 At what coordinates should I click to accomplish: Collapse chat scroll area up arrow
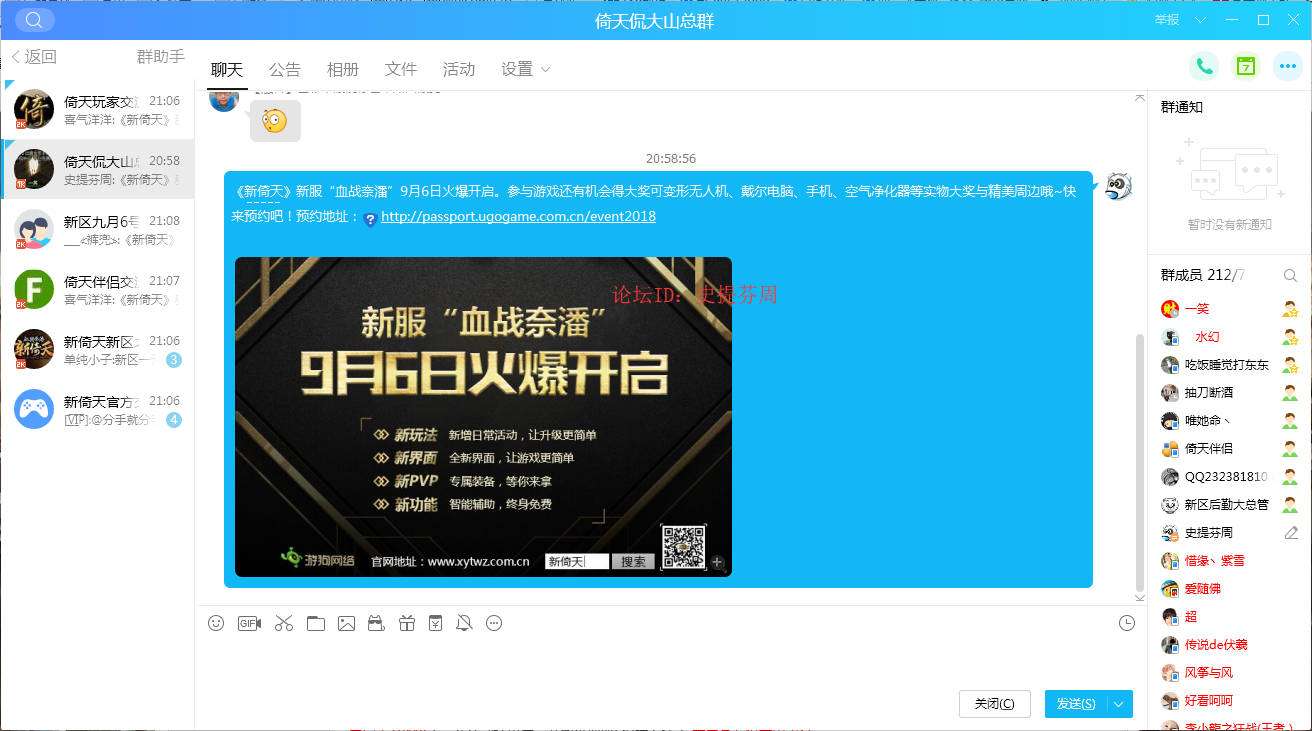(1139, 98)
